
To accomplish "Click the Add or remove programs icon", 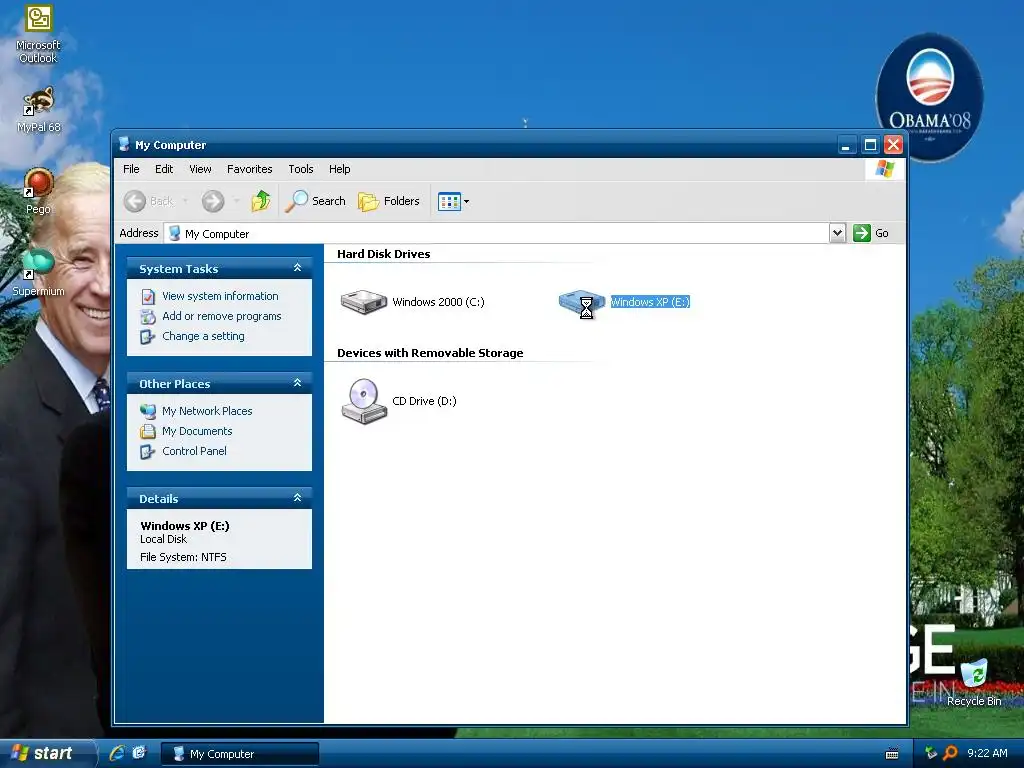I will (148, 317).
